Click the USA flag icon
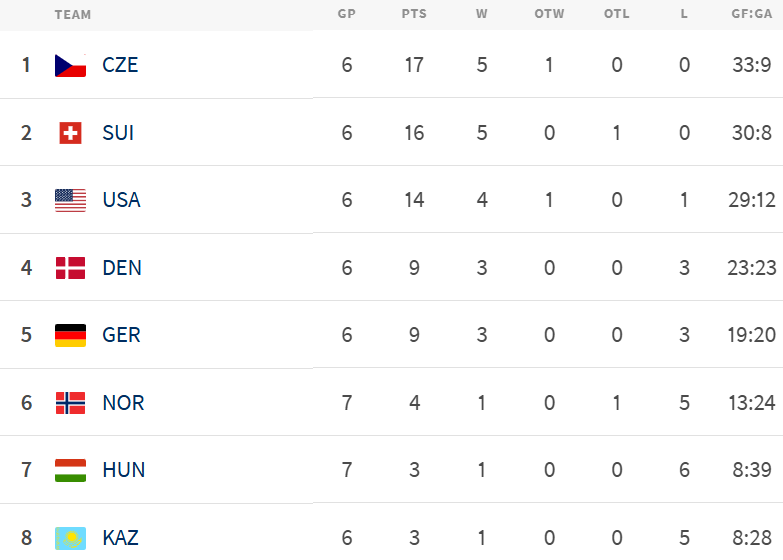 [70, 200]
